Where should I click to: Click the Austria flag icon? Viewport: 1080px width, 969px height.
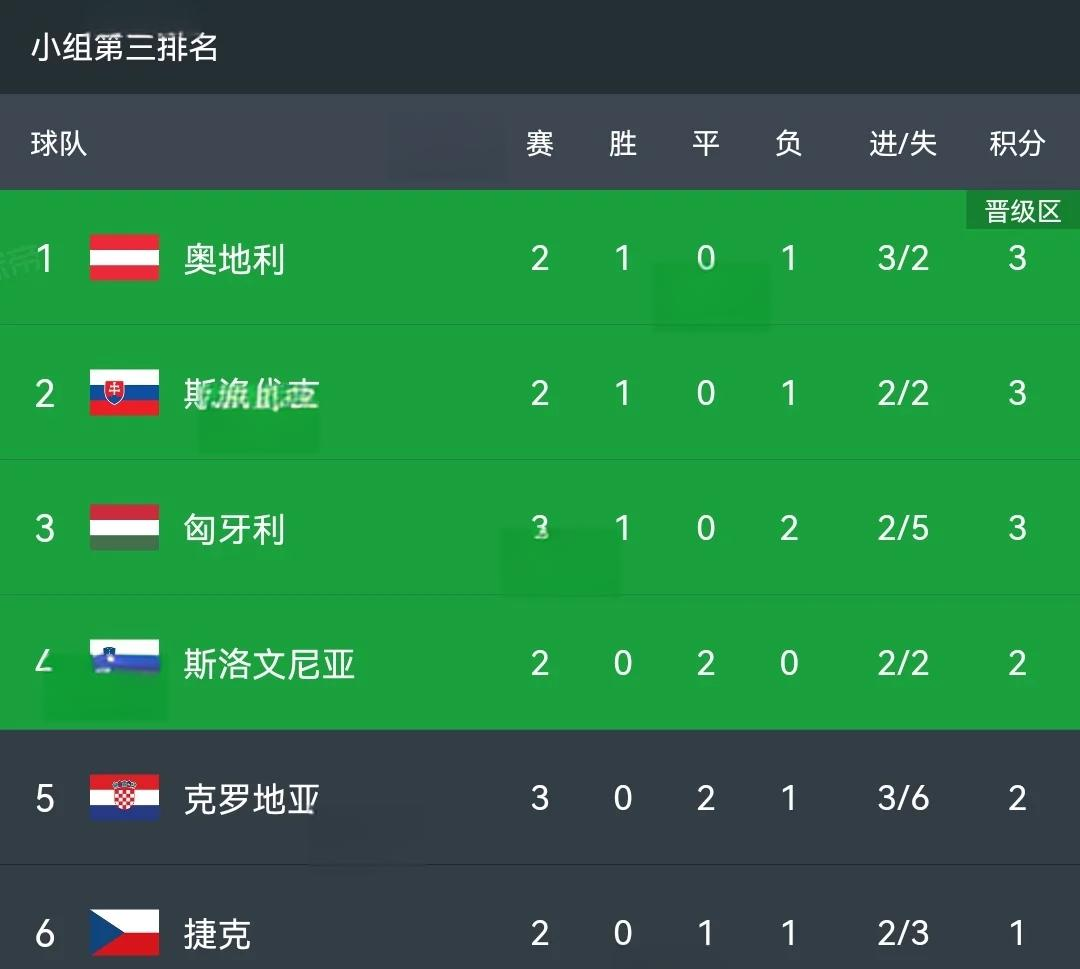(x=124, y=258)
